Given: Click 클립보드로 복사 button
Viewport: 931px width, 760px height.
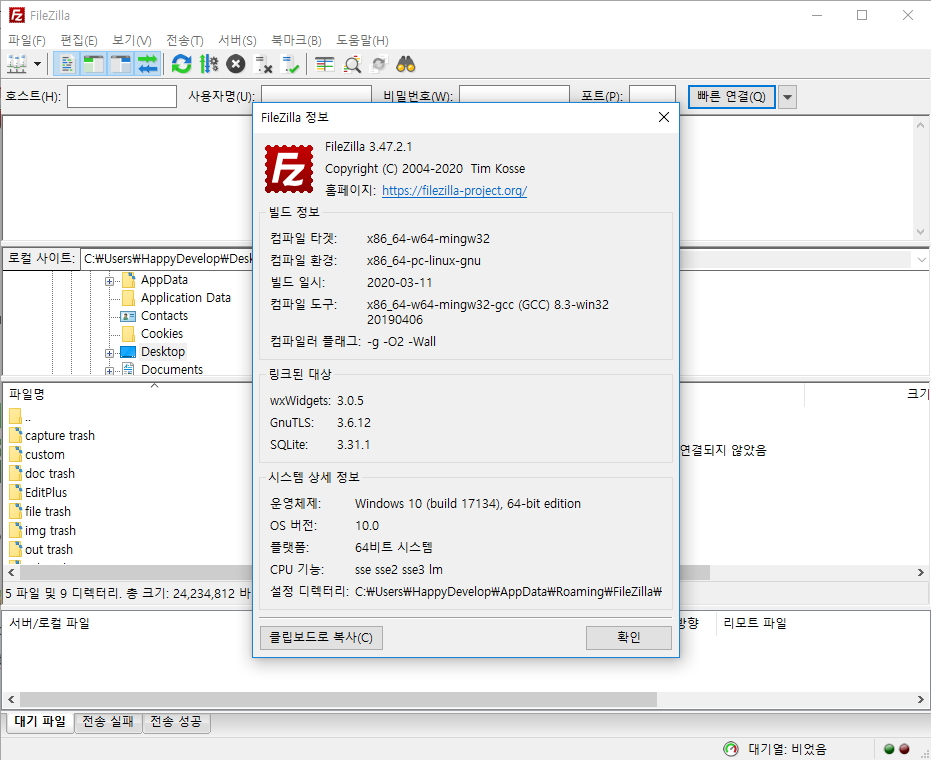Looking at the screenshot, I should coord(321,638).
